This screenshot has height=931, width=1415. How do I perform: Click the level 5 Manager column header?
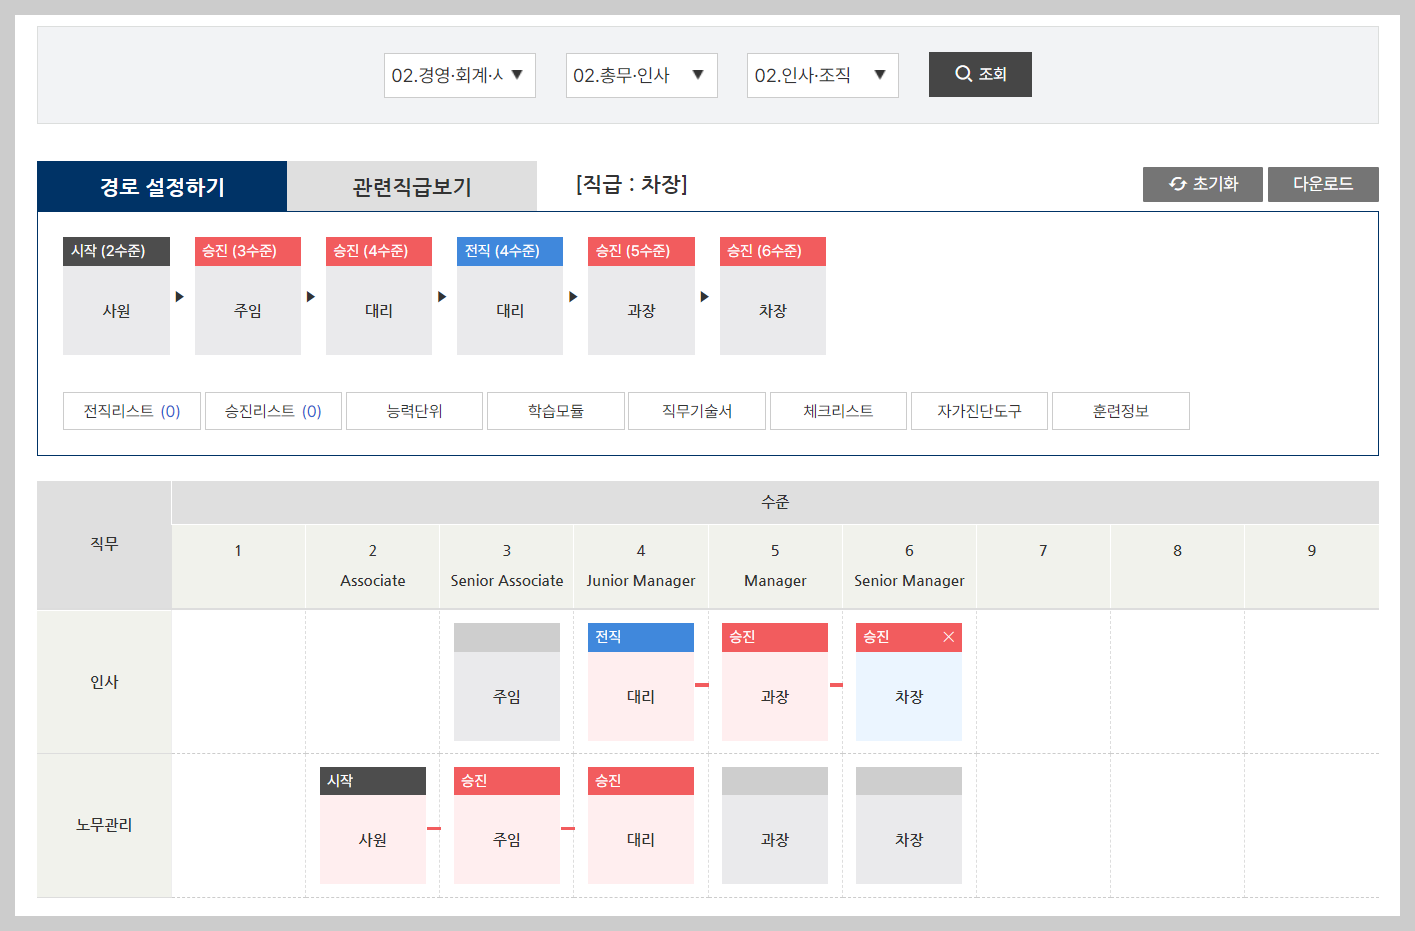775,566
